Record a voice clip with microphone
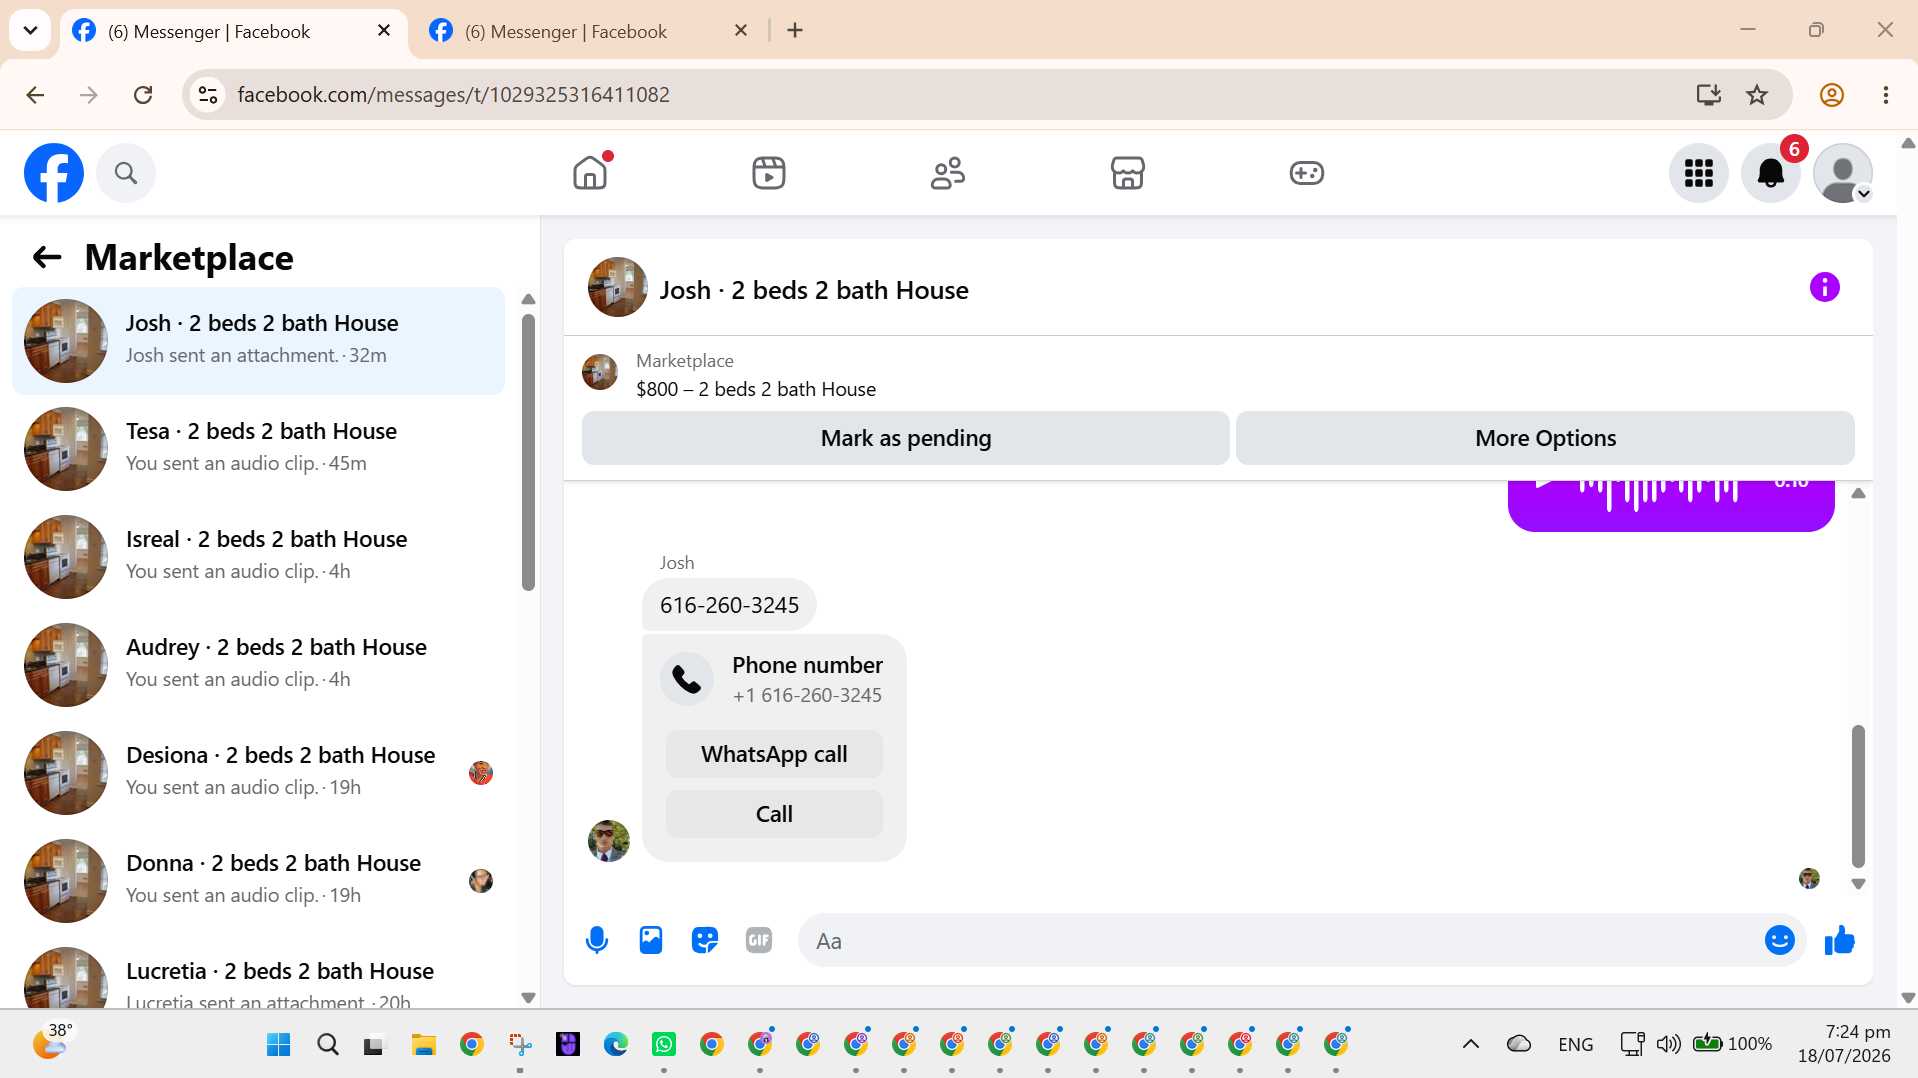Image resolution: width=1918 pixels, height=1078 pixels. [x=597, y=940]
